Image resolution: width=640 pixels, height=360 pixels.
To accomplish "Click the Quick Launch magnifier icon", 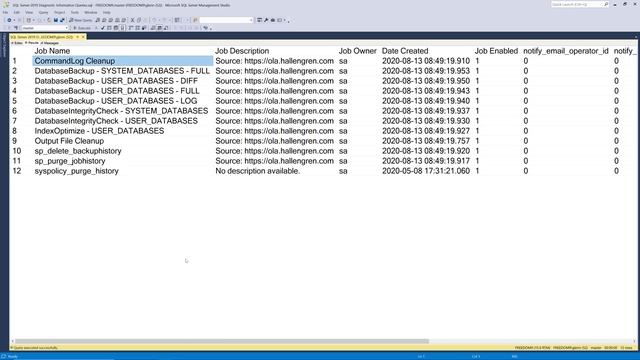I will click(x=606, y=4).
